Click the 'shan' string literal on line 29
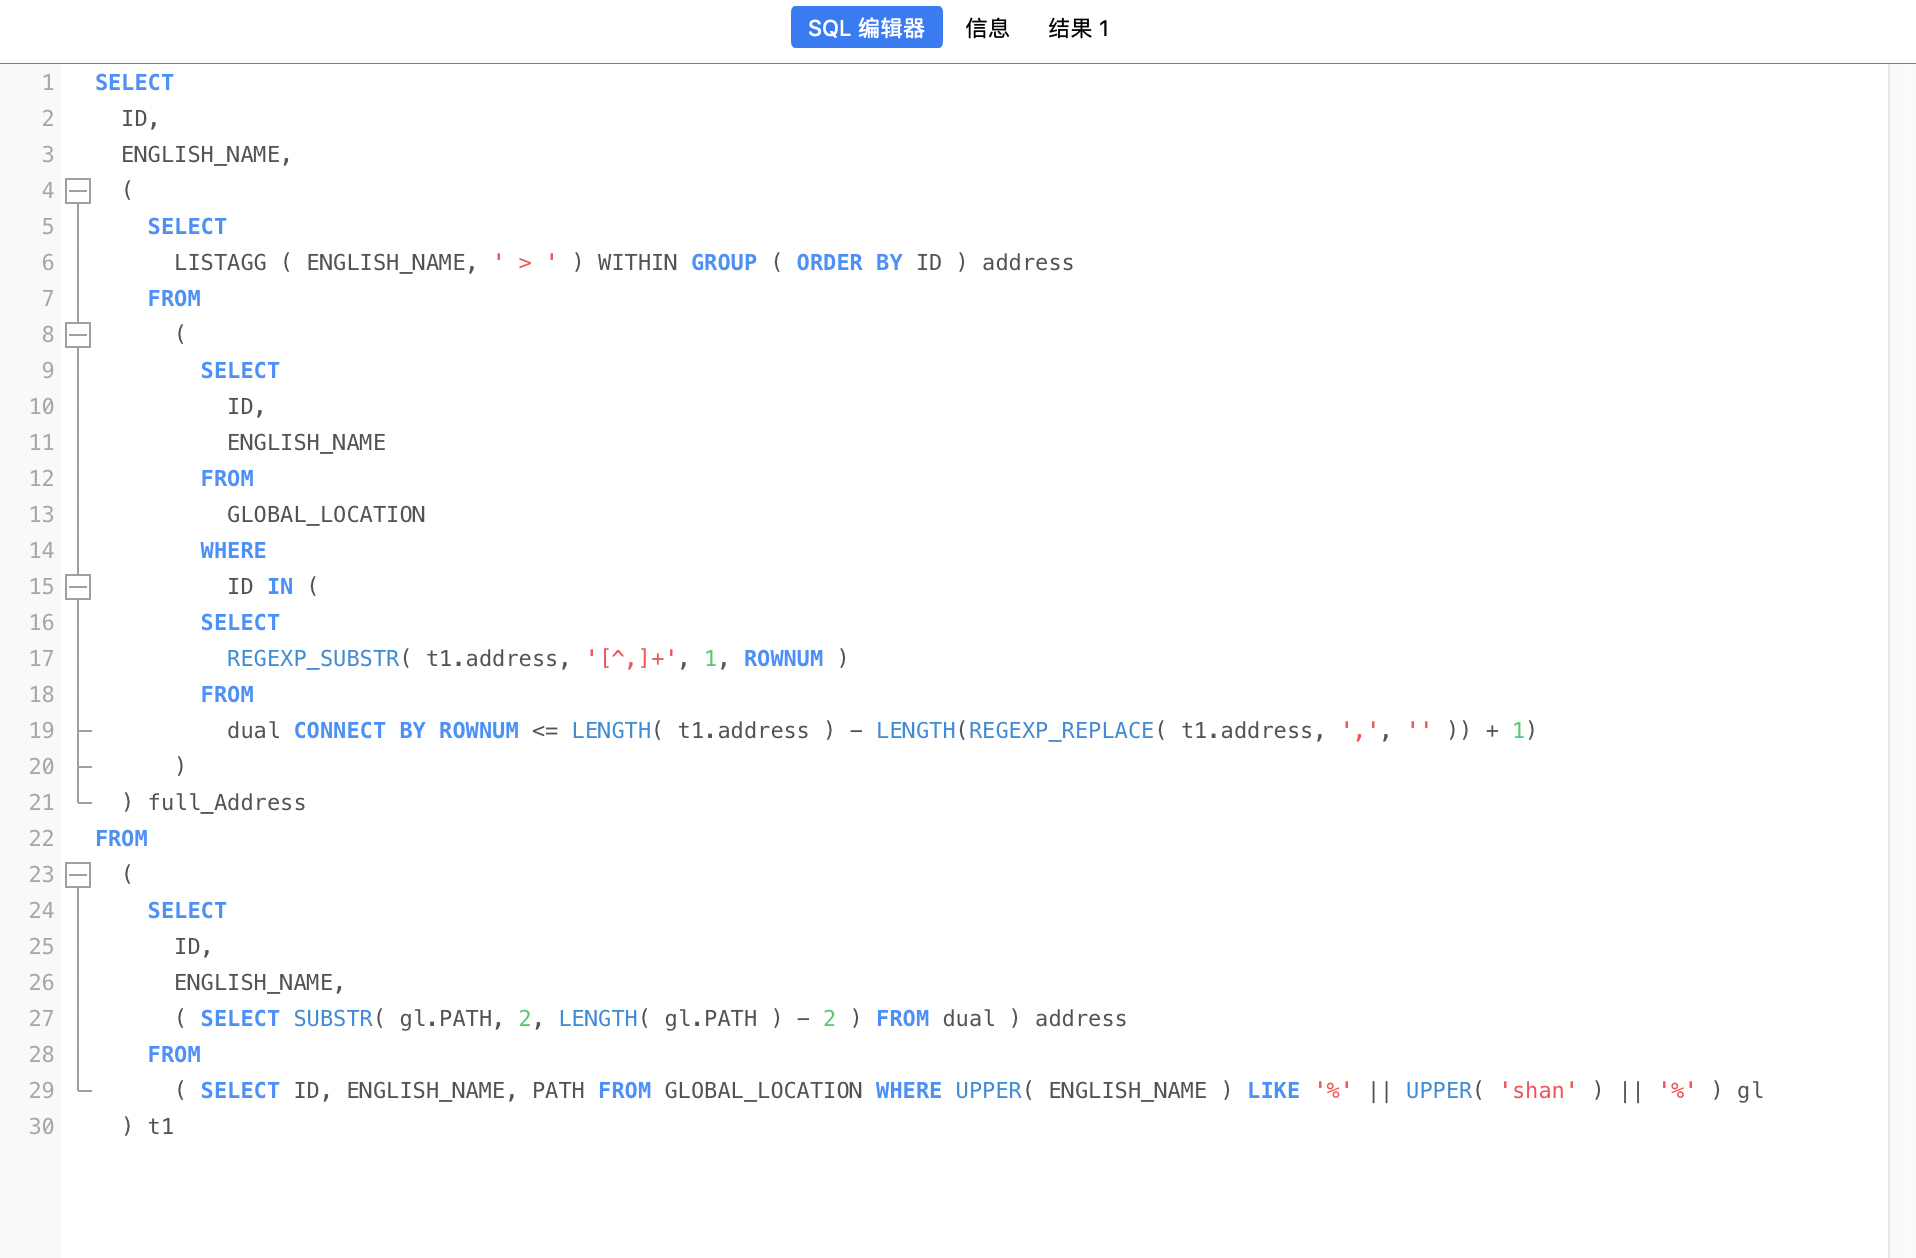1916x1258 pixels. tap(1538, 1090)
